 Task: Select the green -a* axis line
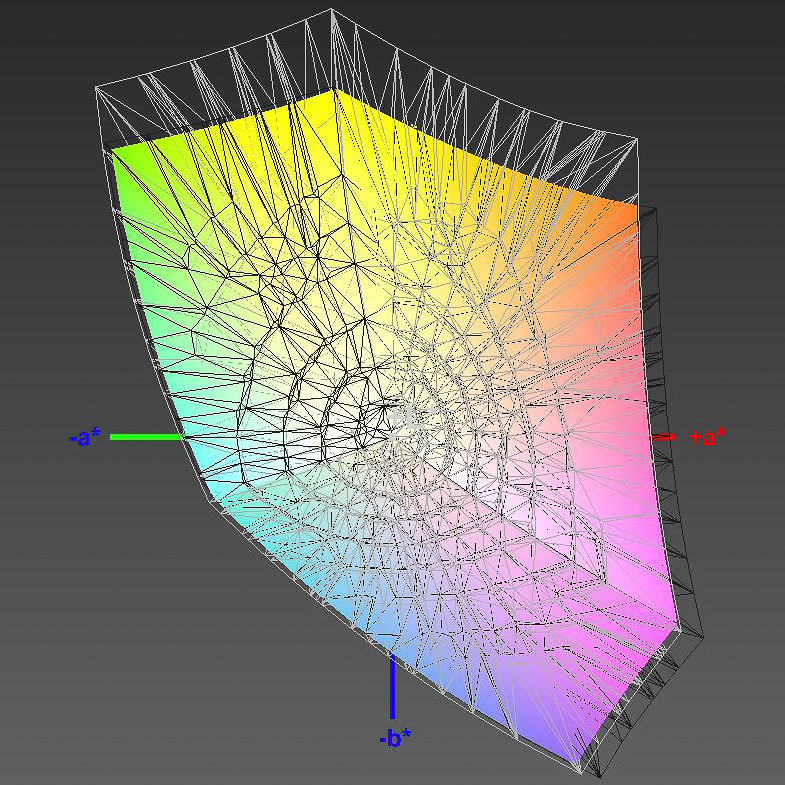click(146, 437)
